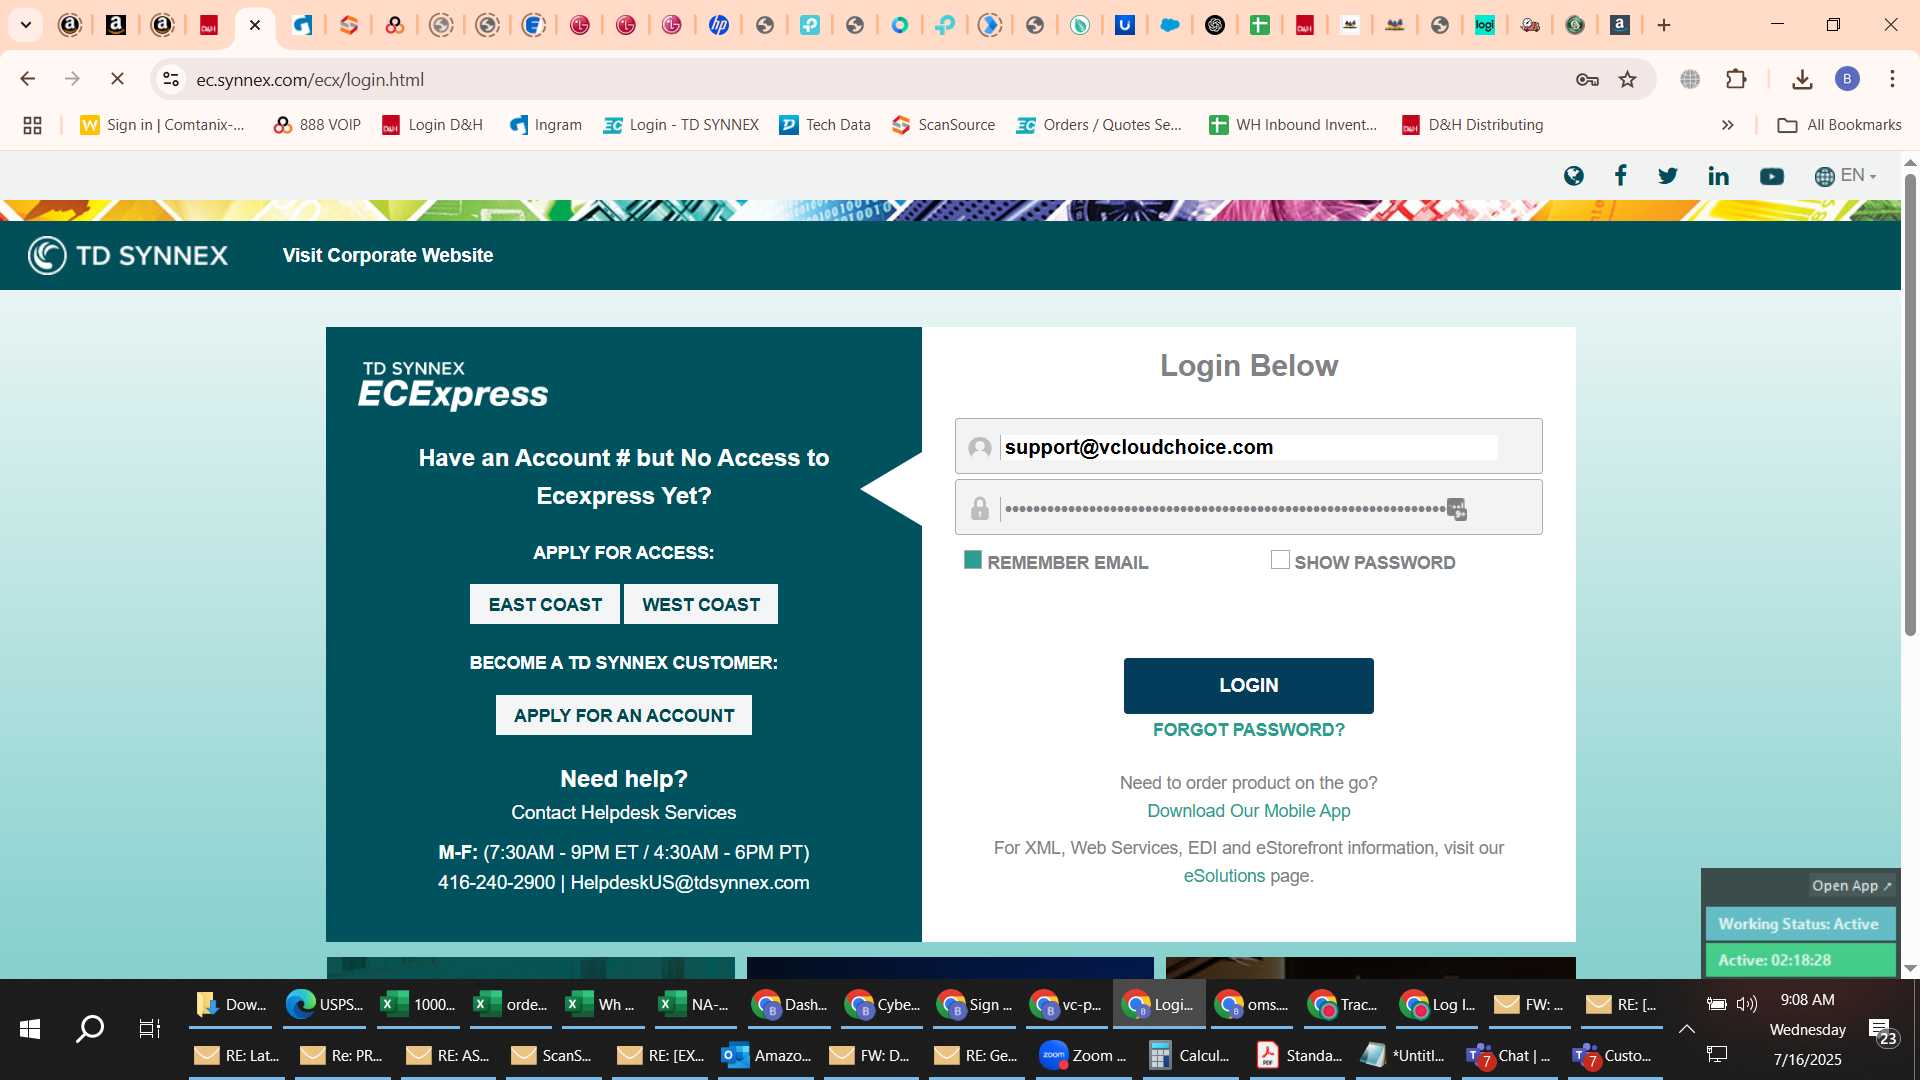Image resolution: width=1920 pixels, height=1080 pixels.
Task: Open the FORGOT PASSWORD? link
Action: coord(1249,730)
